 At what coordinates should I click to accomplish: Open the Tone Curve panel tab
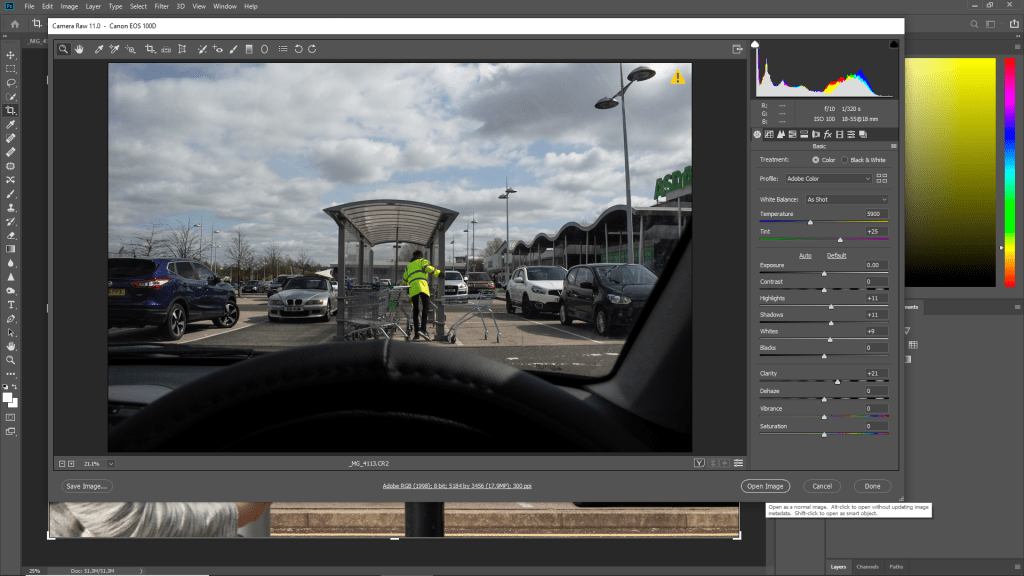769,134
